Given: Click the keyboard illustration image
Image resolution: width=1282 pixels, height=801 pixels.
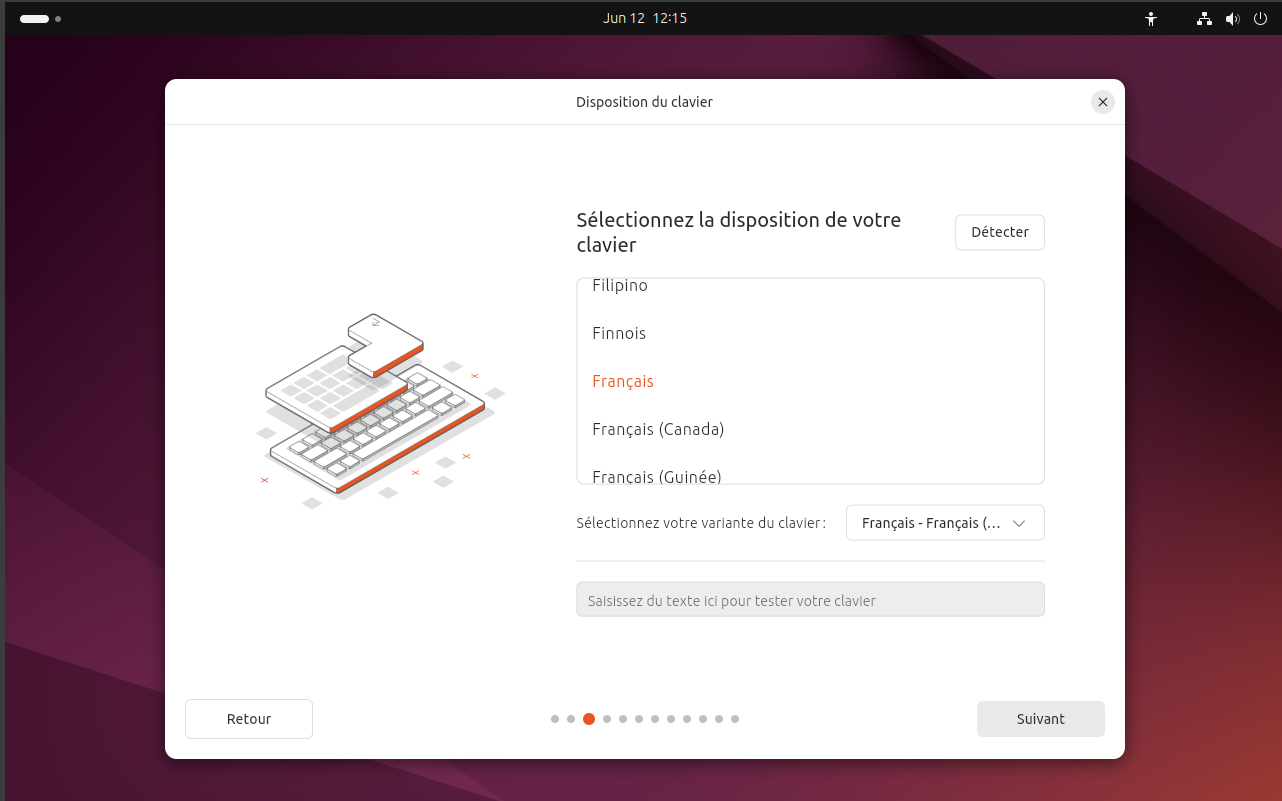Looking at the screenshot, I should (380, 405).
